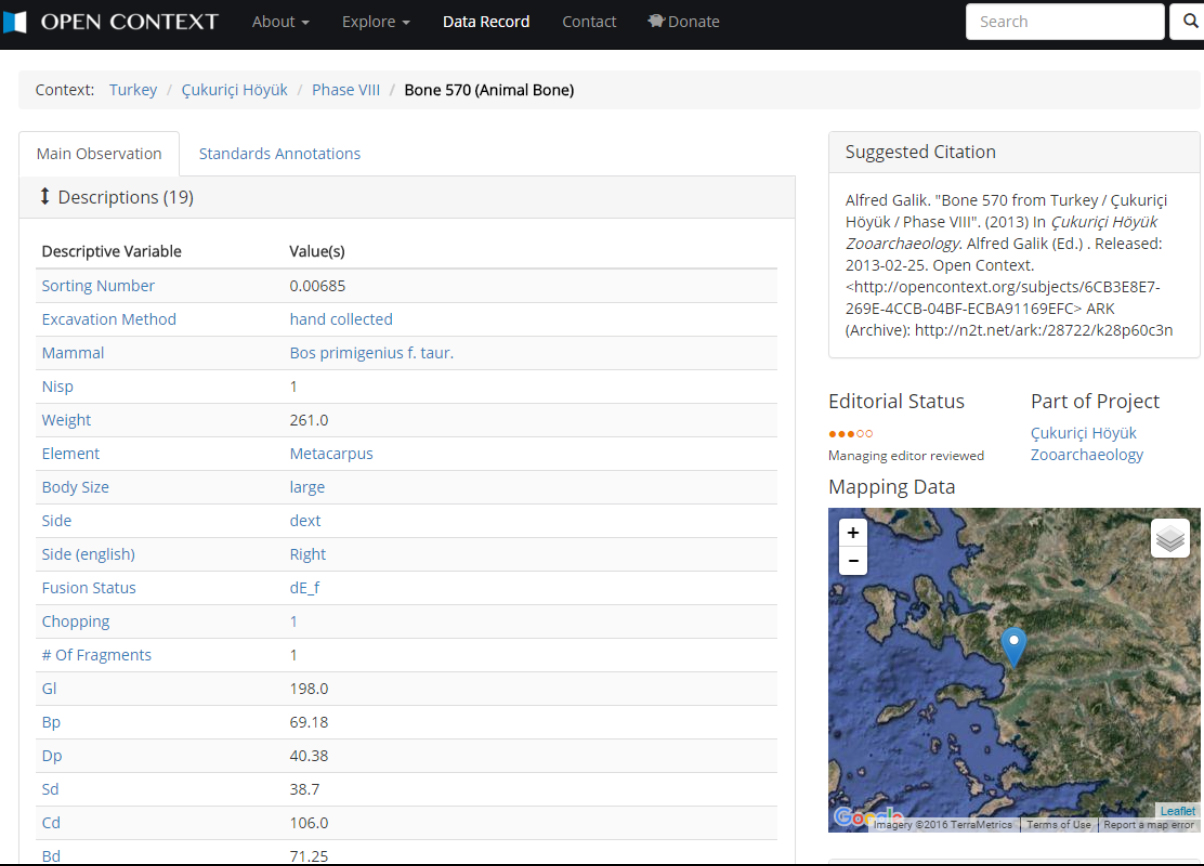Open the Phase VIII context link
1204x866 pixels.
[x=346, y=90]
